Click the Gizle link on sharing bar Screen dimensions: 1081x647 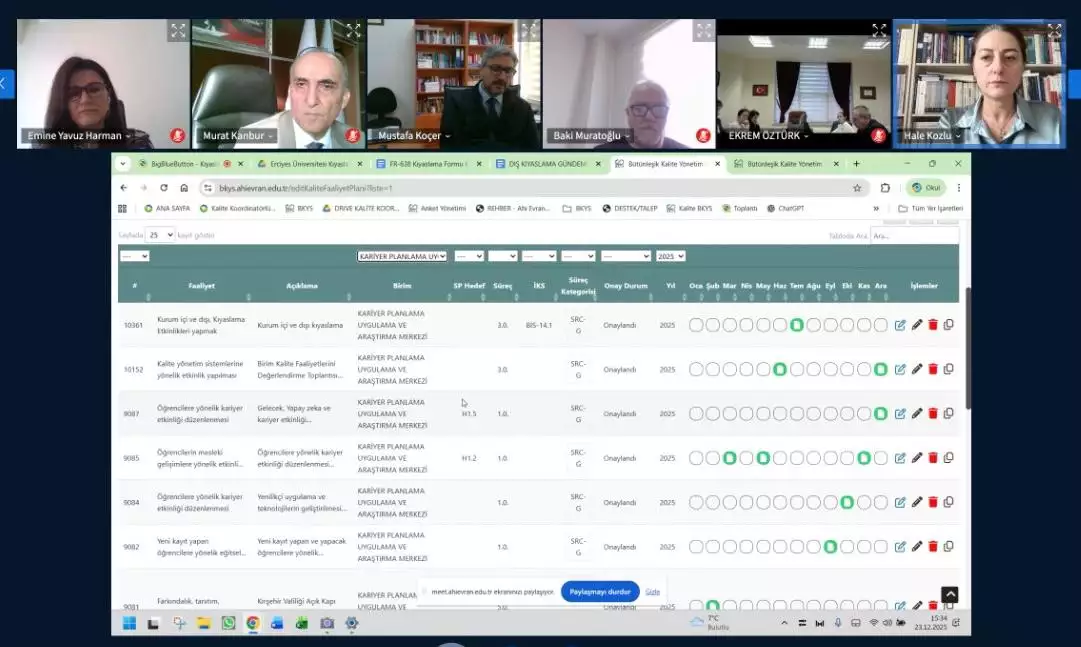652,591
